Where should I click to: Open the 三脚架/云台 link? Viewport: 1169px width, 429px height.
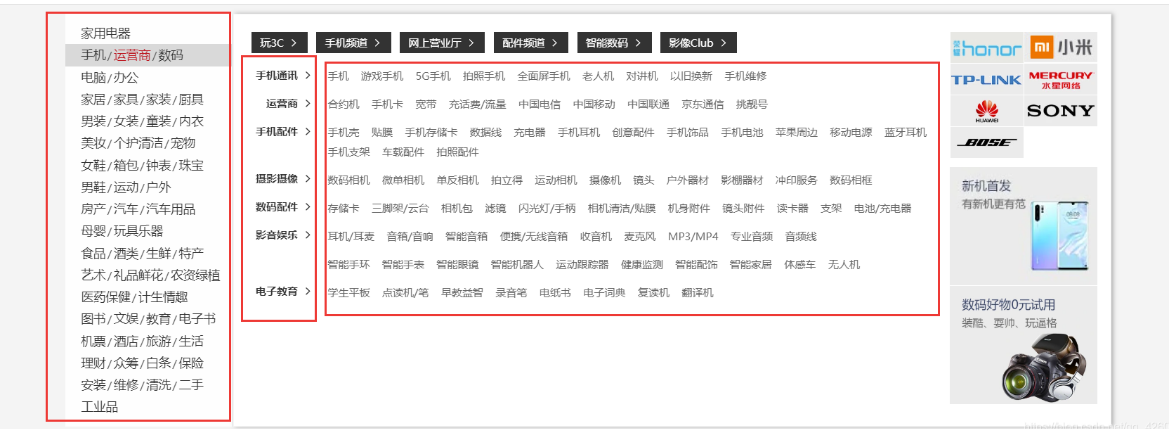400,209
